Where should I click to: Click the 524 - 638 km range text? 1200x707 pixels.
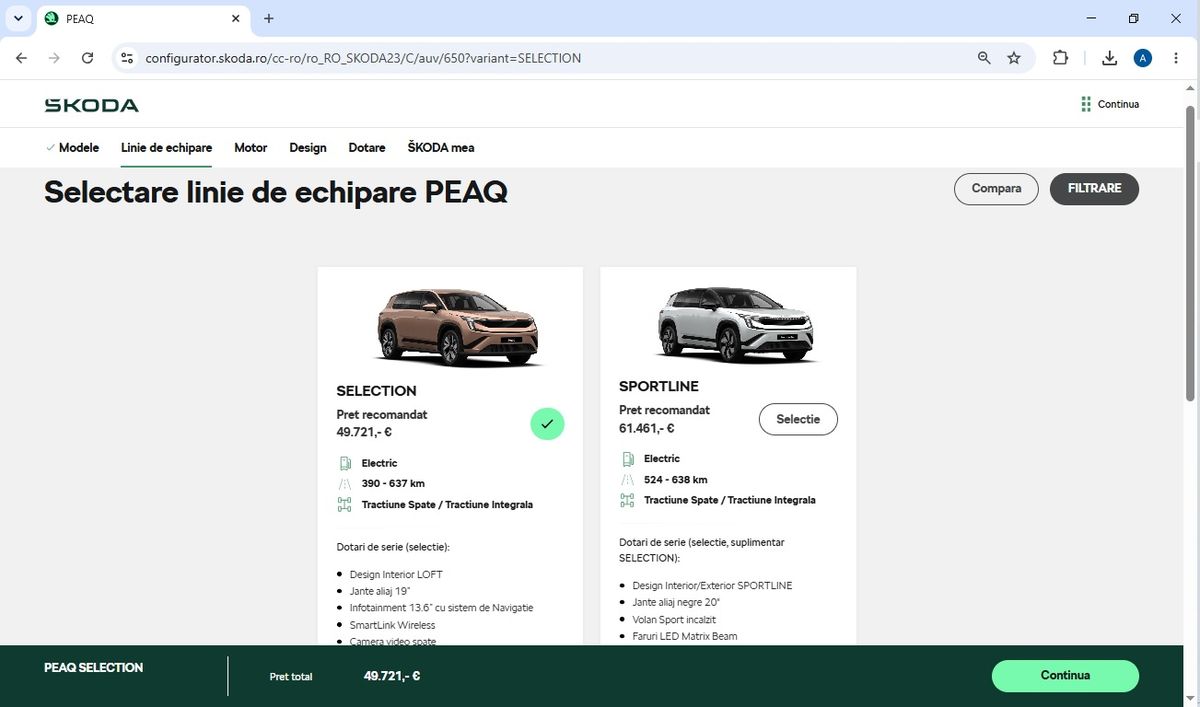(x=676, y=480)
